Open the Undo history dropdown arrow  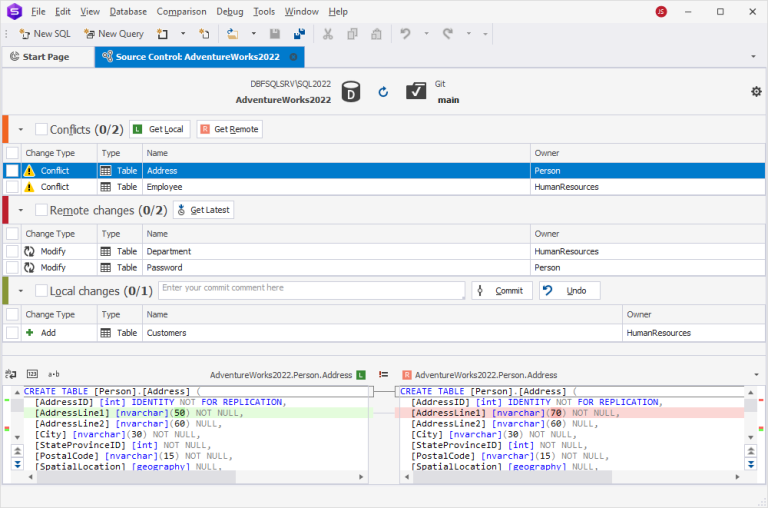click(x=426, y=34)
